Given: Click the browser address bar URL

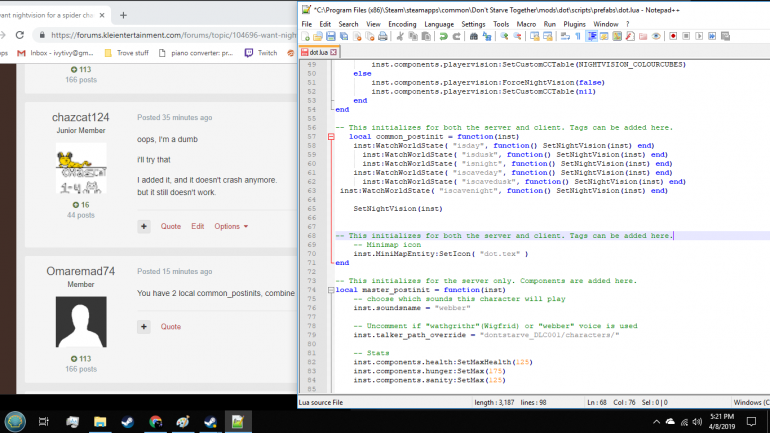Looking at the screenshot, I should 160,35.
